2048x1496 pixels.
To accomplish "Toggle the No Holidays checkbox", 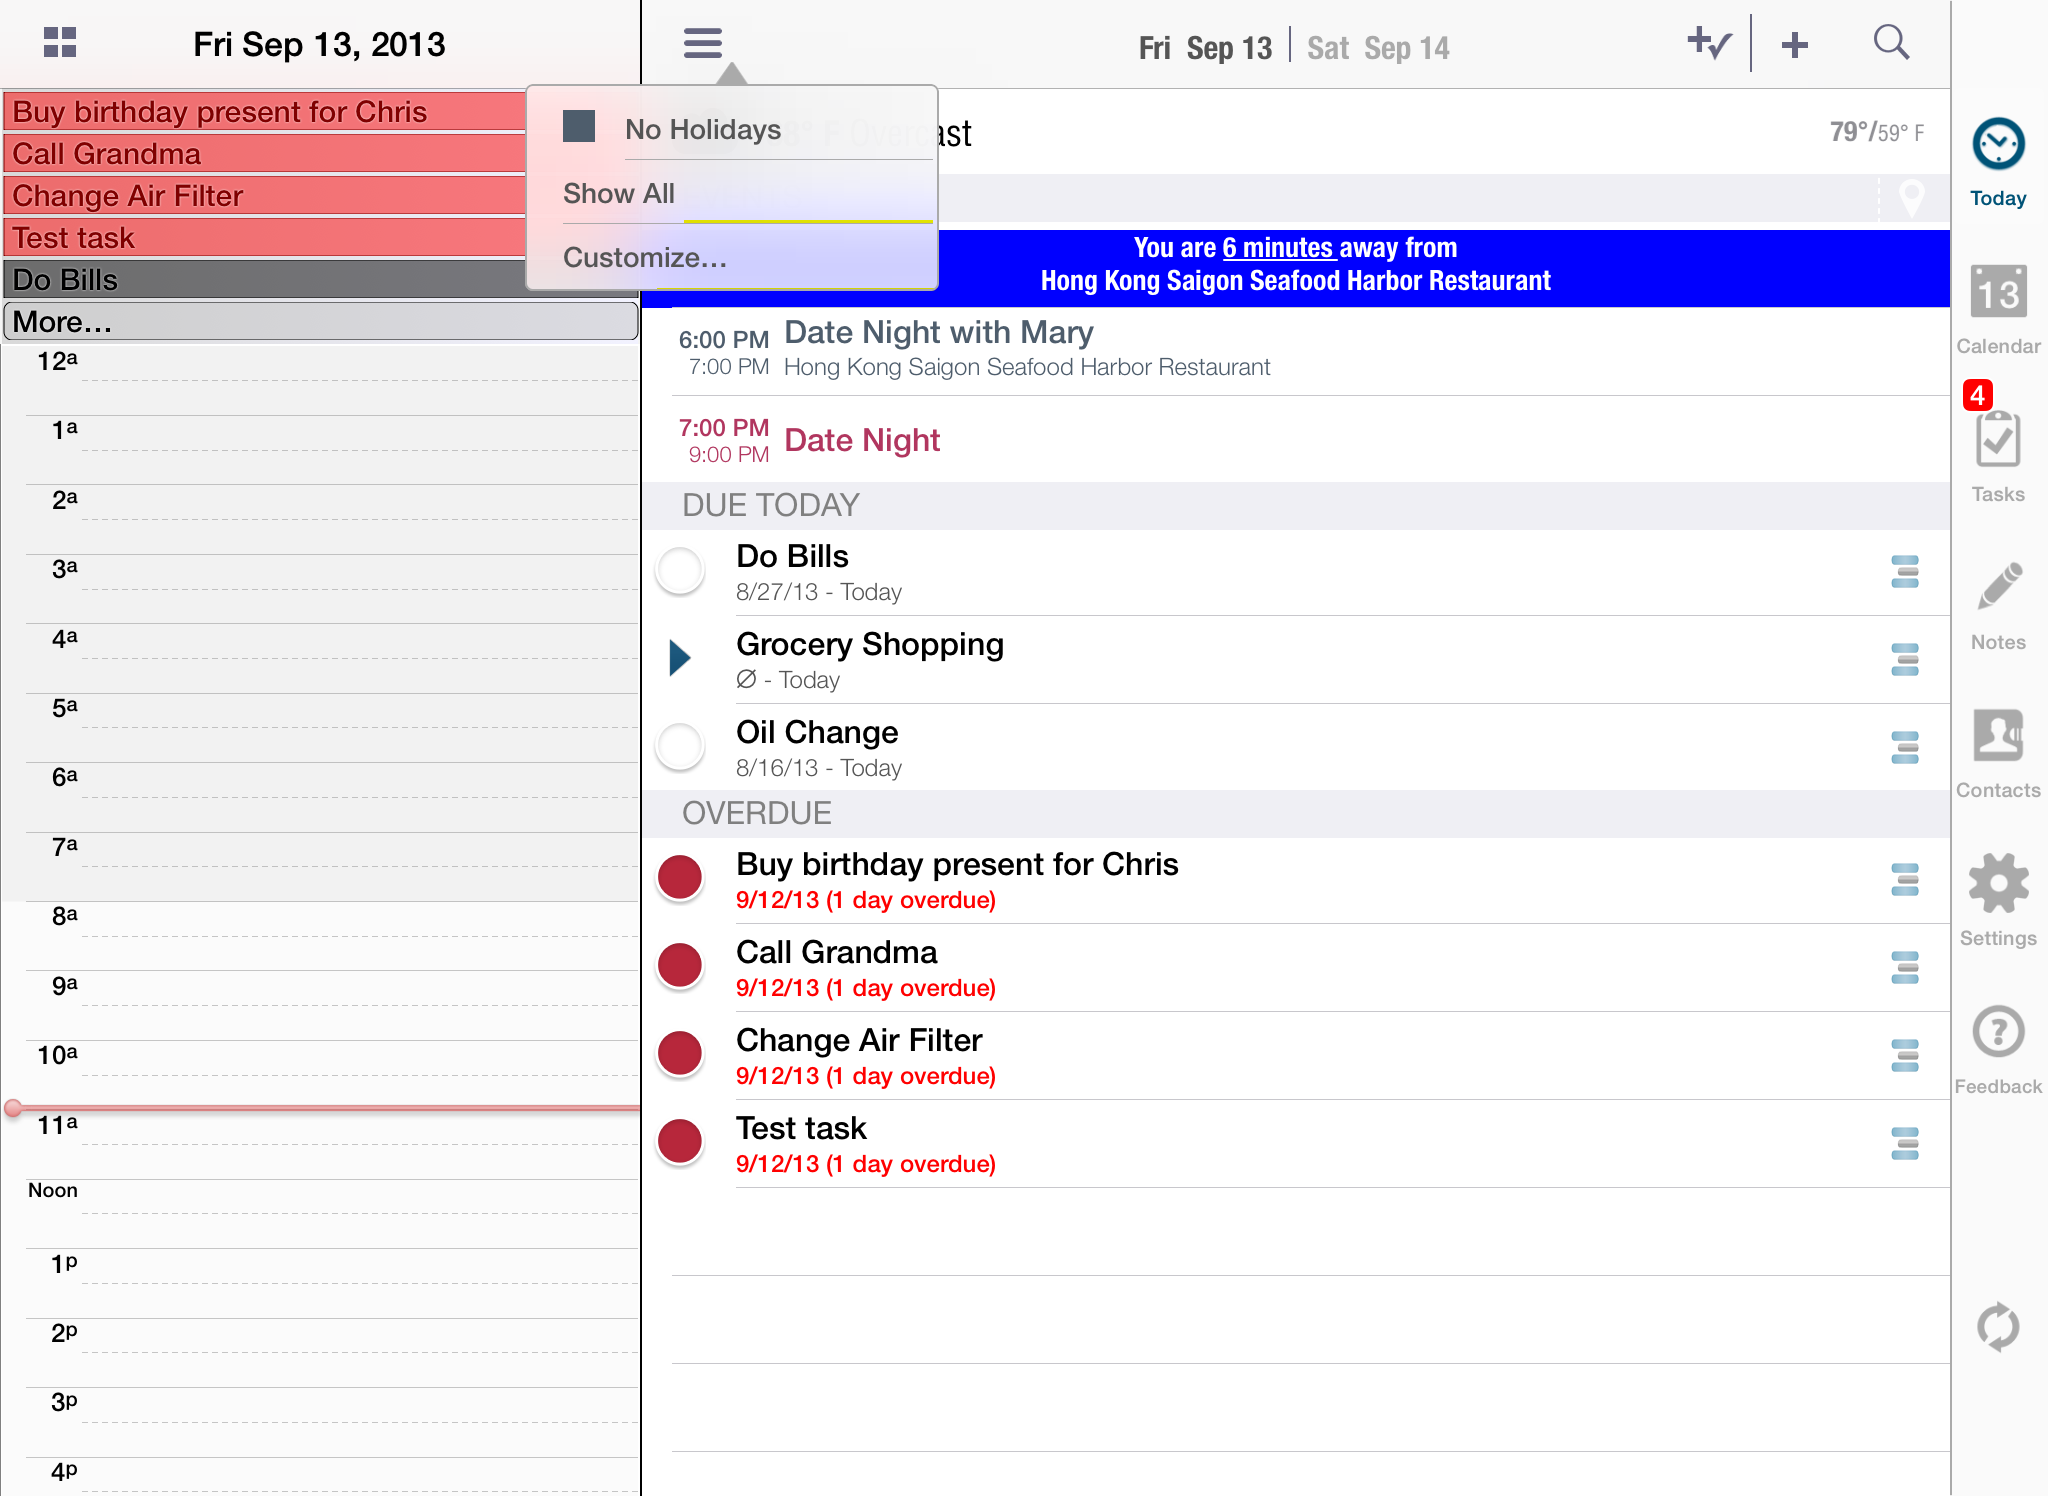I will 578,126.
